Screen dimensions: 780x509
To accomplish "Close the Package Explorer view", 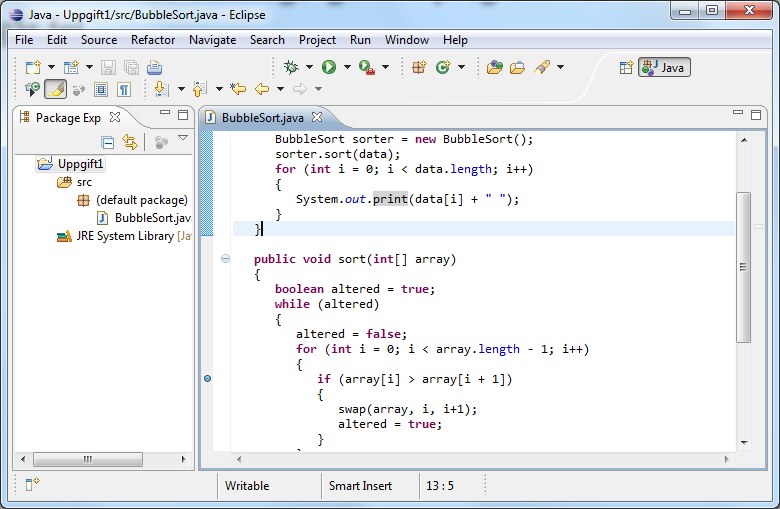I will 115,117.
